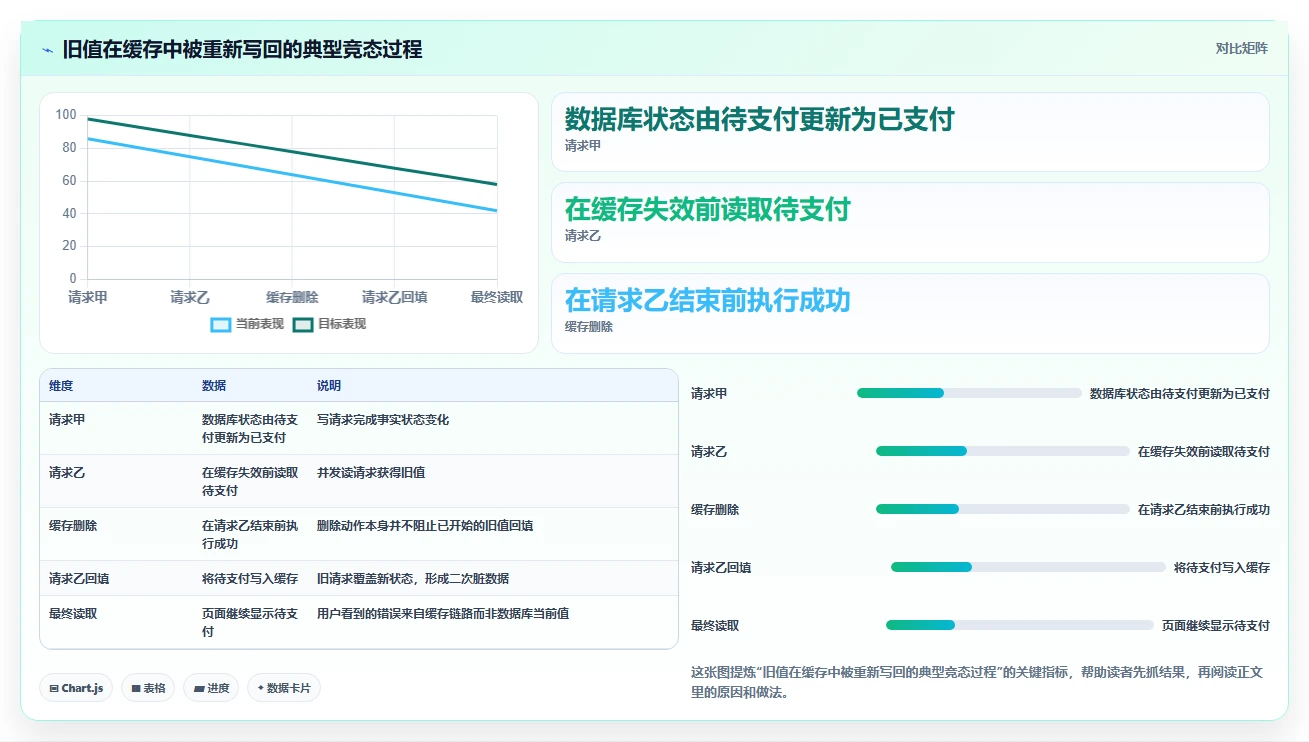The width and height of the screenshot is (1309, 742).
Task: Click table cell 并发读请求获得旧值
Action: pos(371,472)
